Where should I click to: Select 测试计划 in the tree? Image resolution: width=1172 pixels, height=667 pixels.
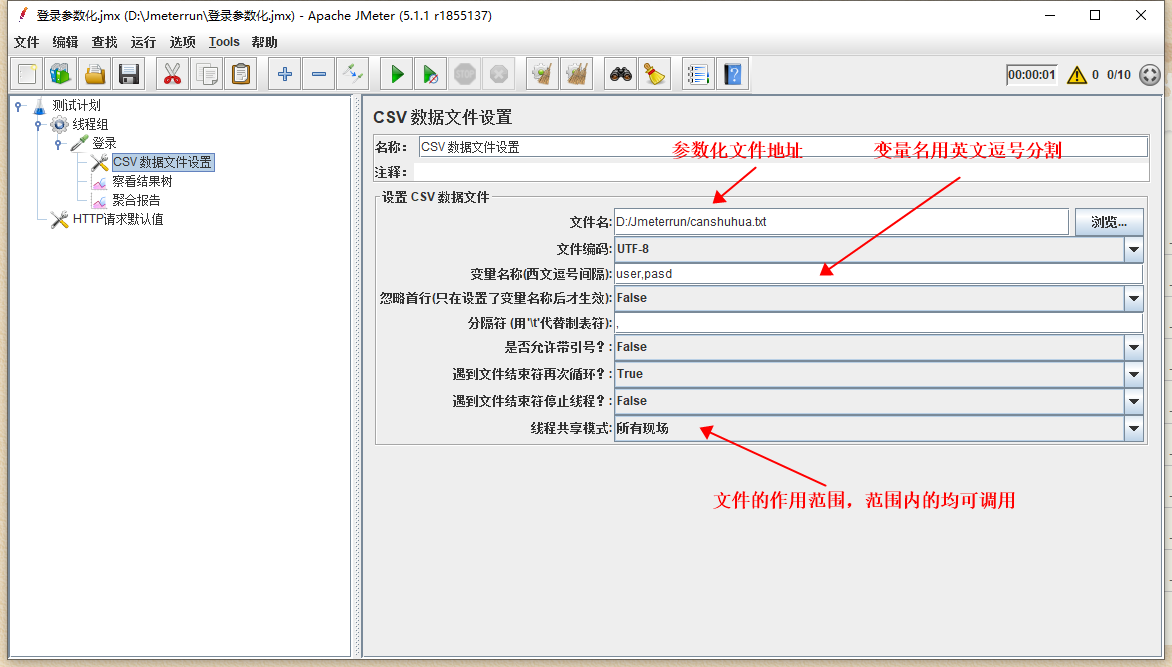tap(76, 105)
